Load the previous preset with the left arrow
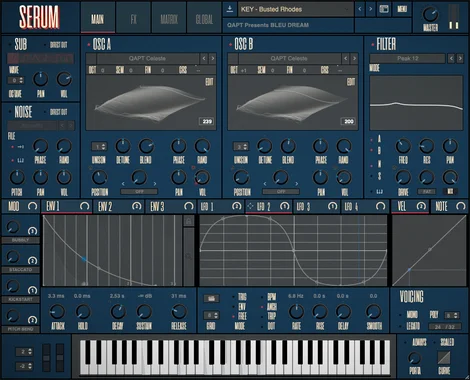The width and height of the screenshot is (470, 380). pos(360,9)
